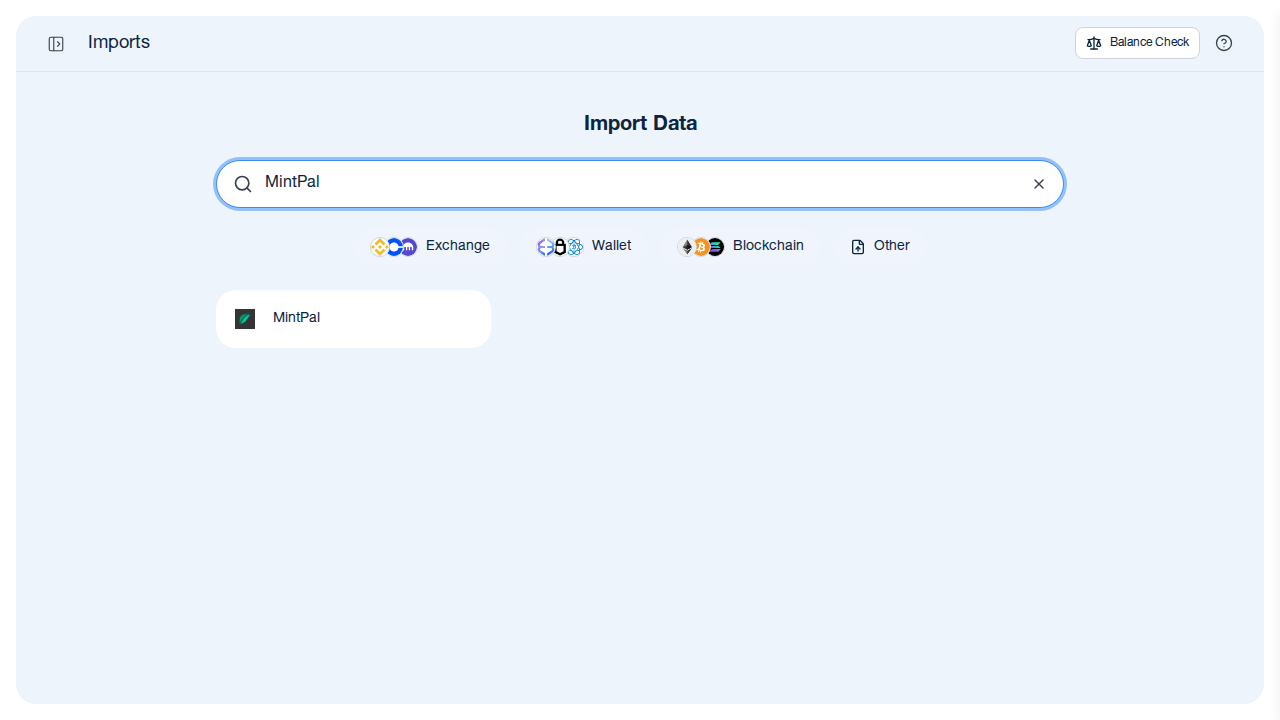
Task: Filter by Blockchain category
Action: pyautogui.click(x=741, y=246)
